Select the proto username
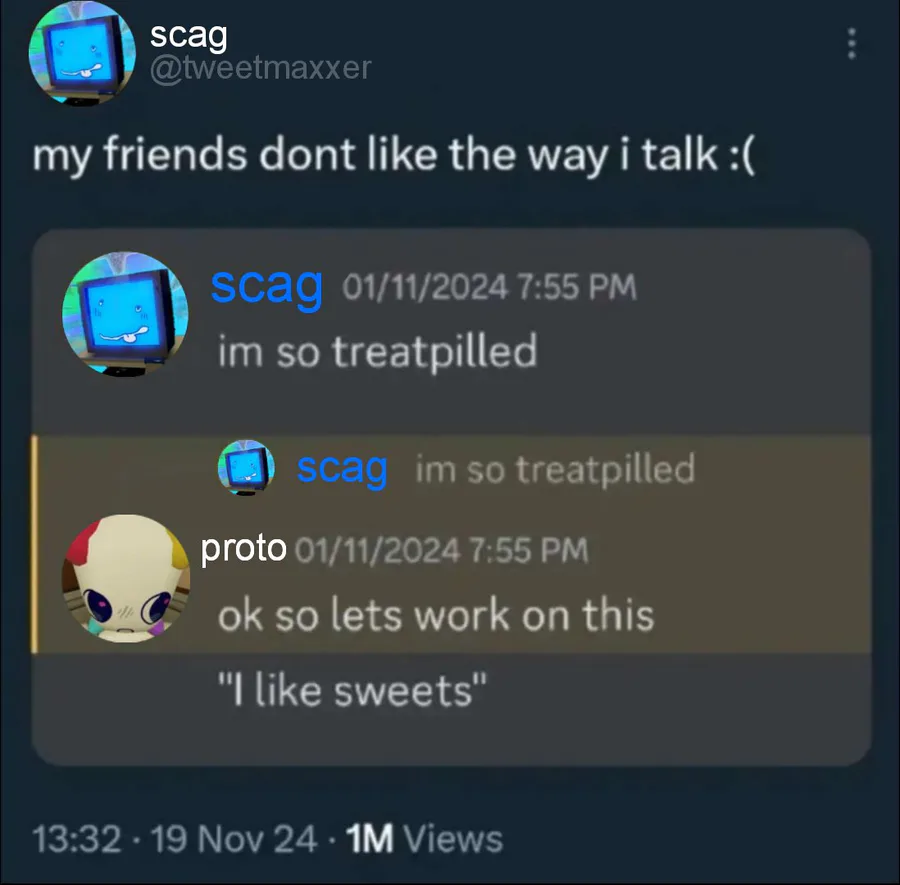The image size is (900, 885). click(x=243, y=549)
